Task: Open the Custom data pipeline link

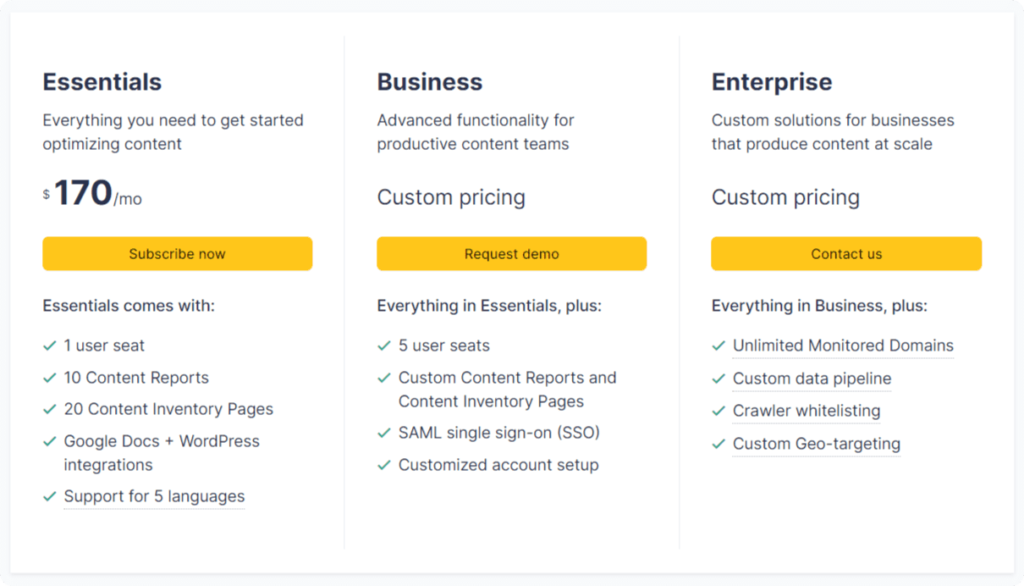Action: point(812,379)
